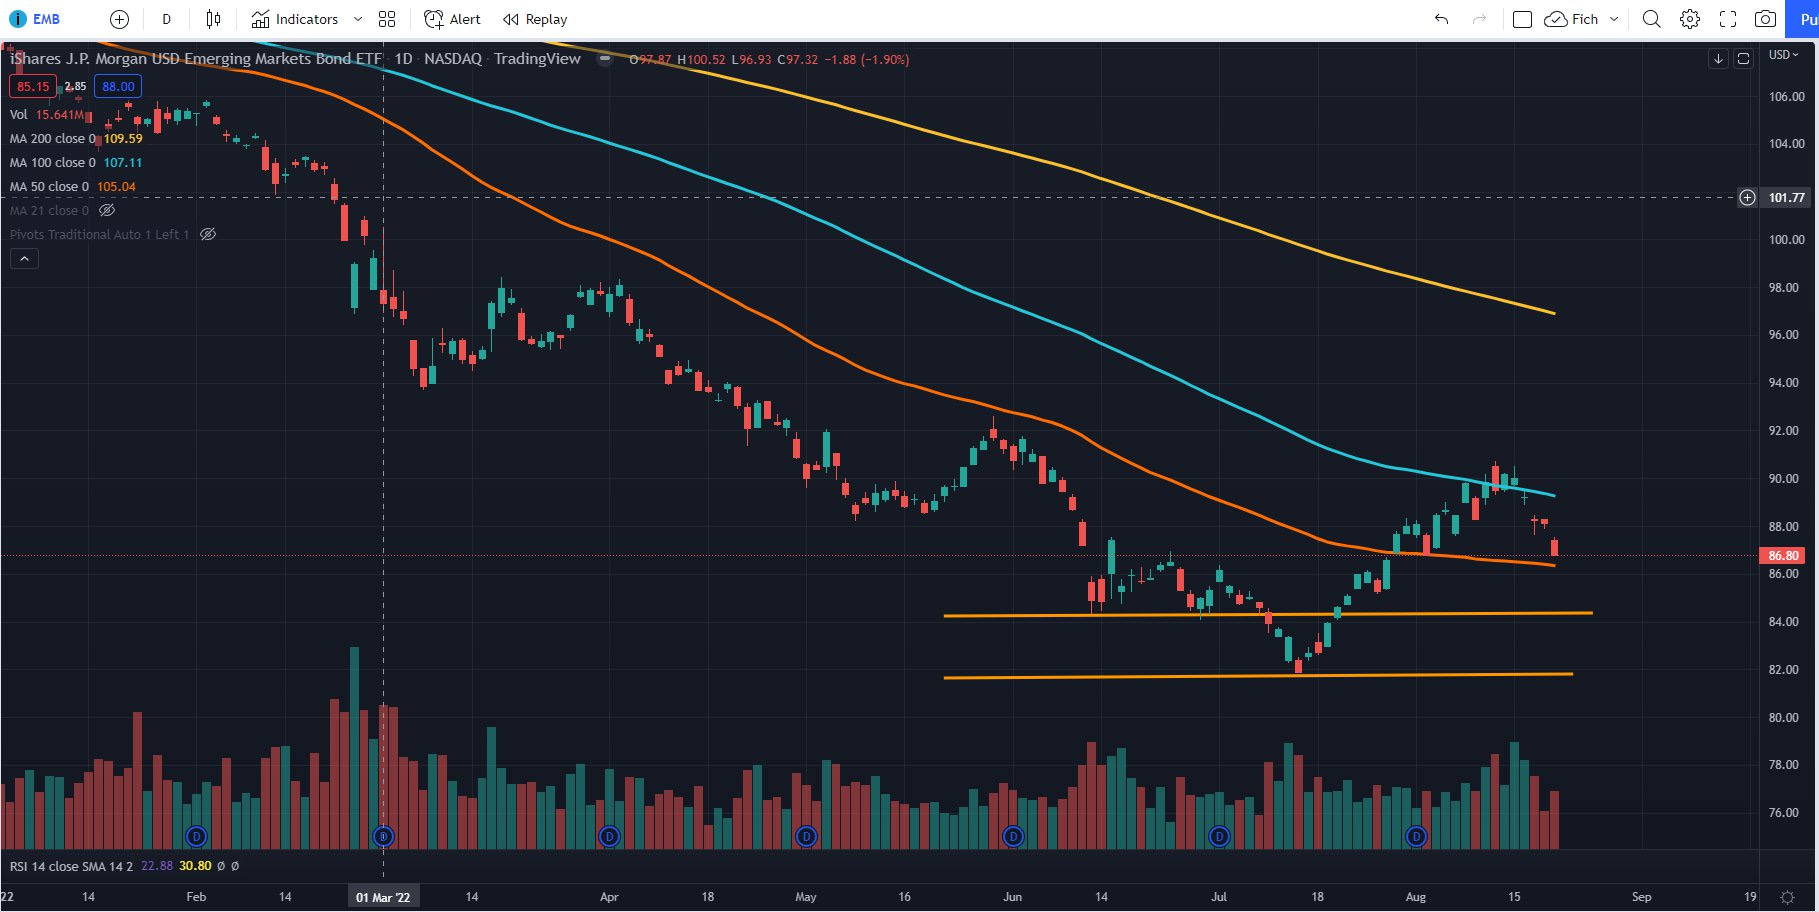1819x912 pixels.
Task: Open the layout setup square icon
Action: click(1522, 19)
